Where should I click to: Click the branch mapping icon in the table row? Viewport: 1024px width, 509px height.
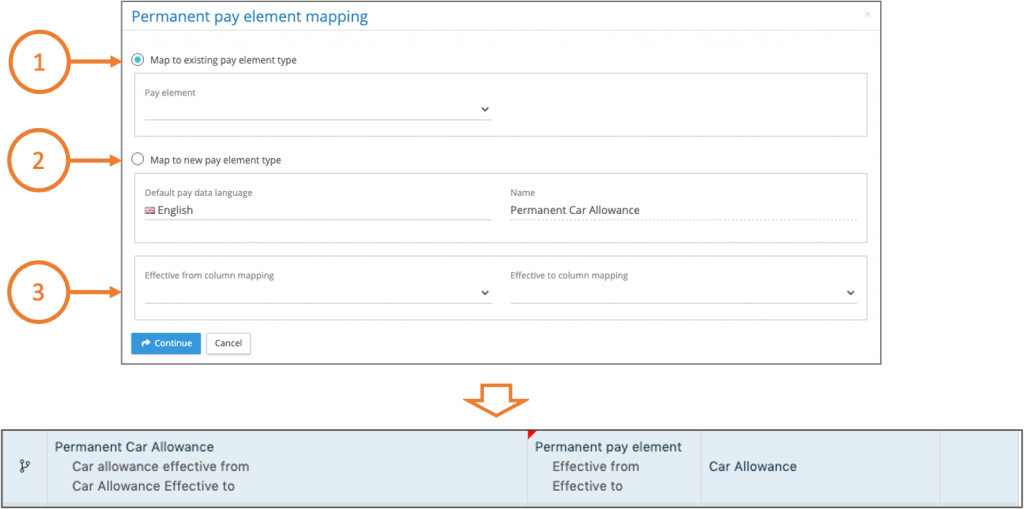pos(25,466)
